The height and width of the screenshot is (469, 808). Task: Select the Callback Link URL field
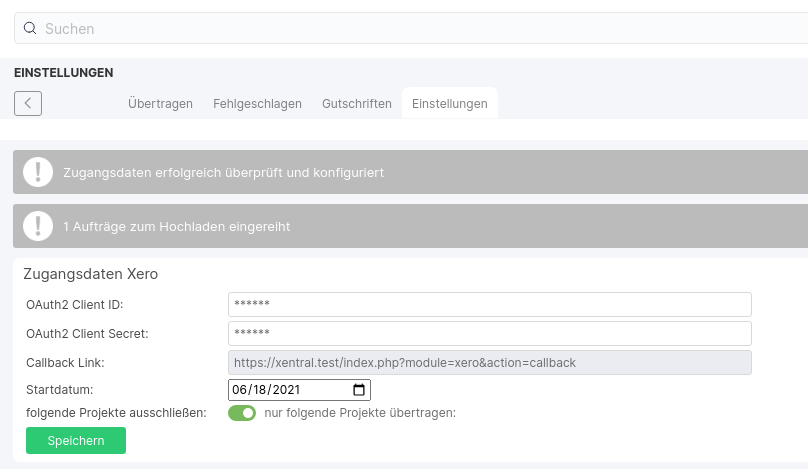point(489,362)
